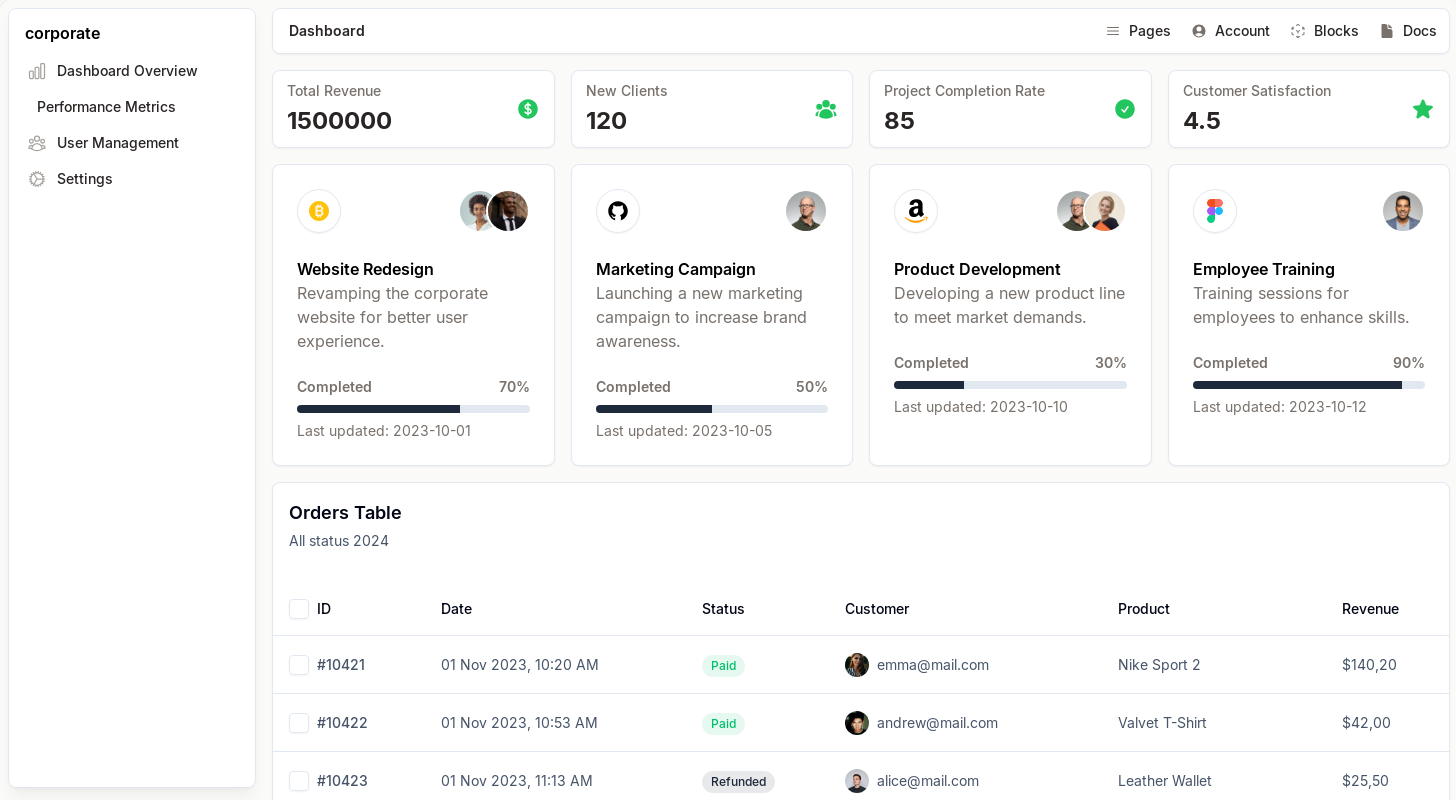Click emma@mail.com customer avatar

(857, 665)
